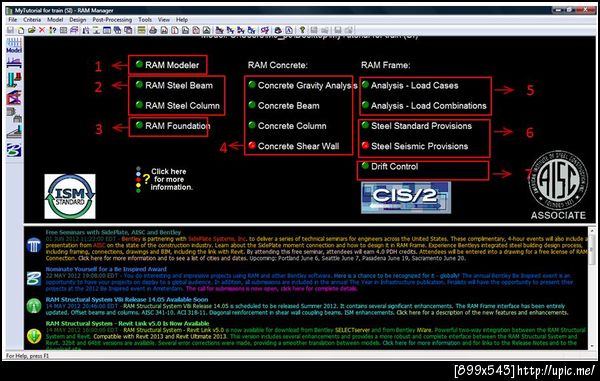Click the Concrete Beam status entry
Image resolution: width=600 pixels, height=381 pixels.
[x=284, y=106]
